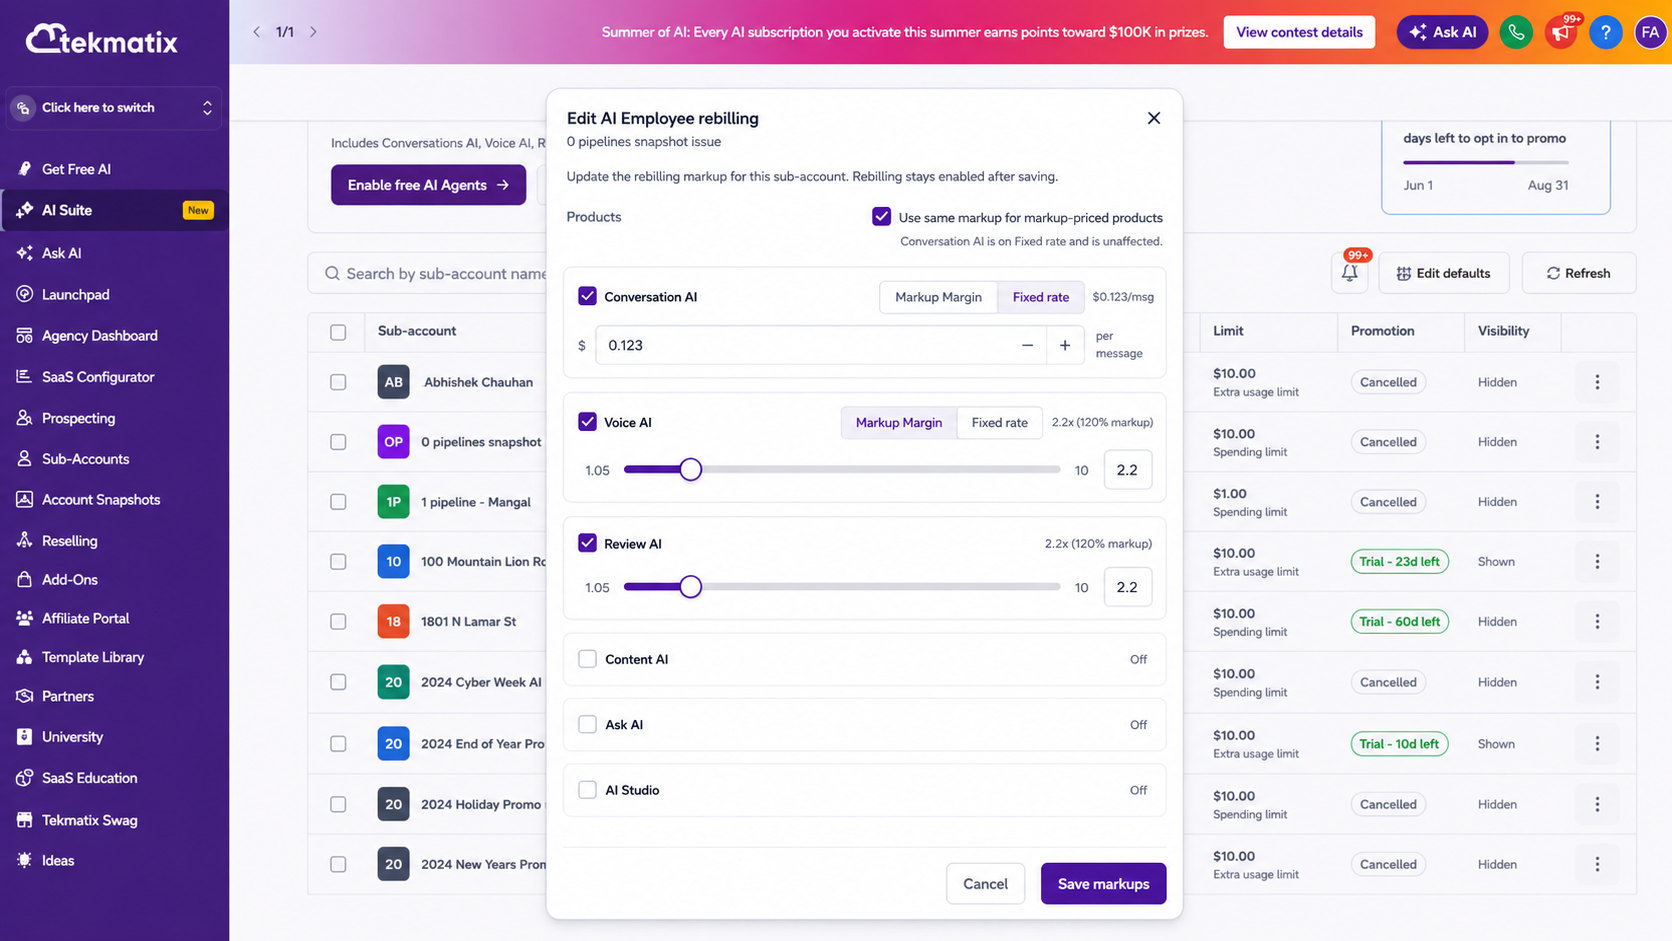The image size is (1672, 941).
Task: Click Edit defaults button
Action: [x=1443, y=273]
